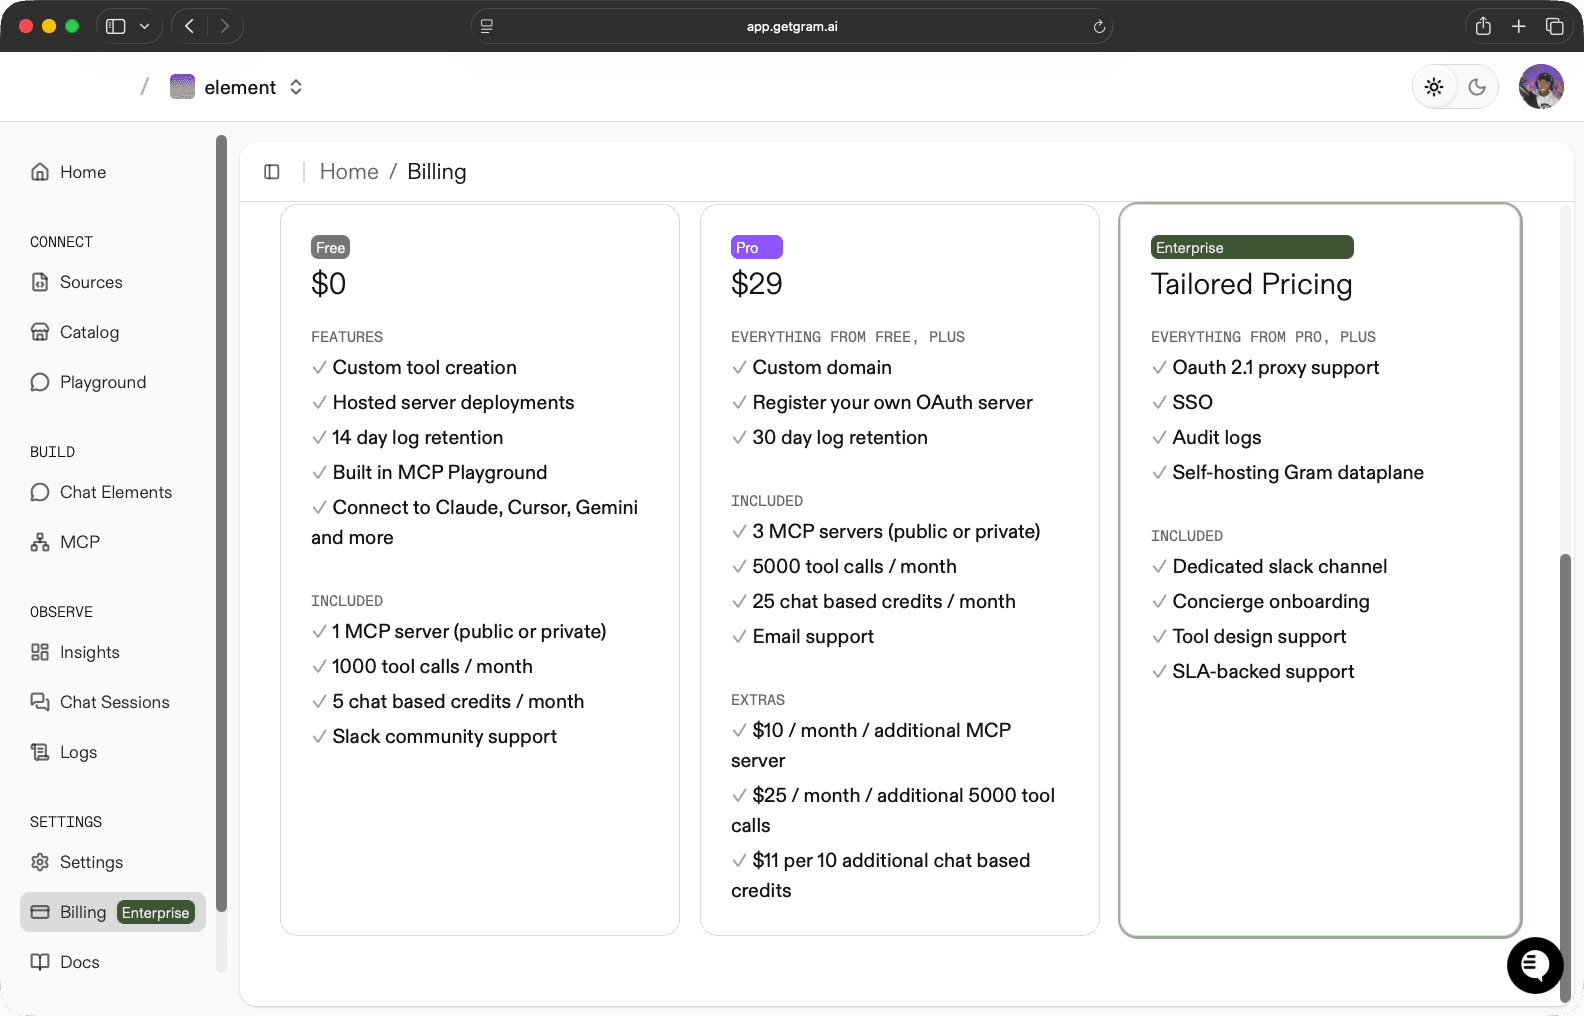
Task: Switch to dark theme moon toggle
Action: coord(1477,87)
